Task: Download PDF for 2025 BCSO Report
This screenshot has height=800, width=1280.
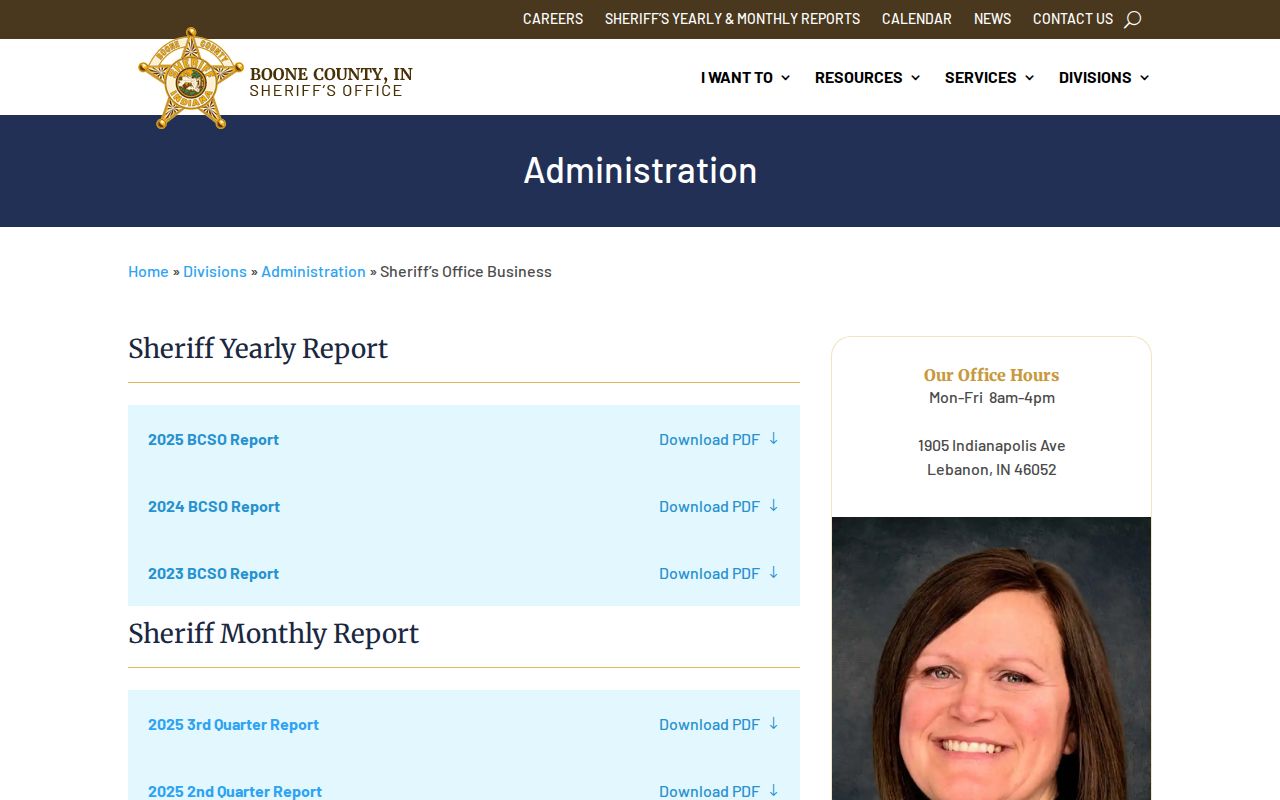Action: coord(709,439)
